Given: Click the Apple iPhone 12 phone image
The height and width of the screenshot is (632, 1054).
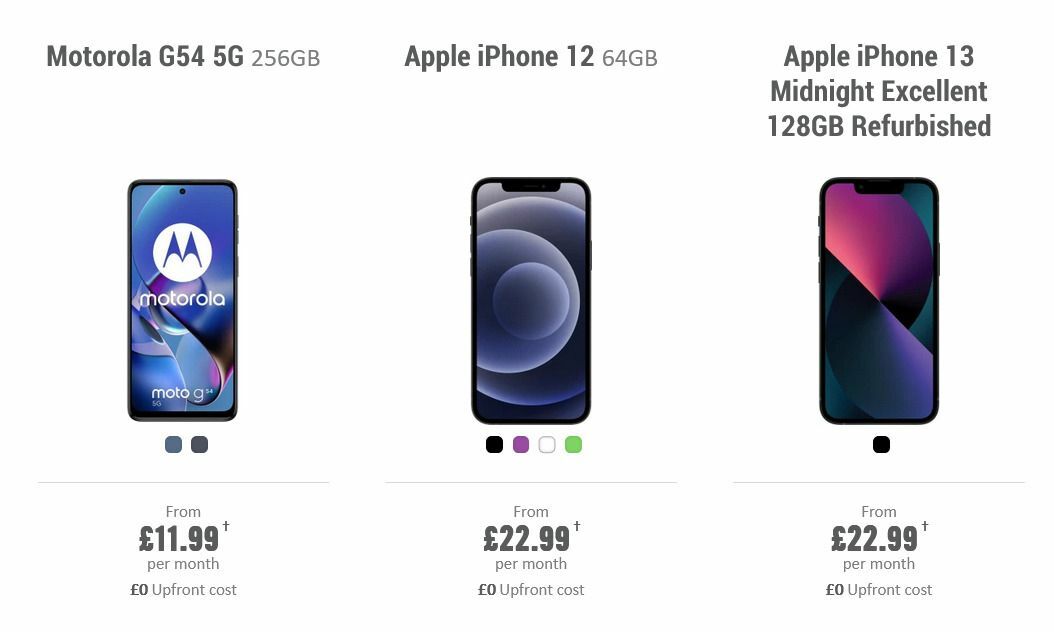Looking at the screenshot, I should [531, 298].
